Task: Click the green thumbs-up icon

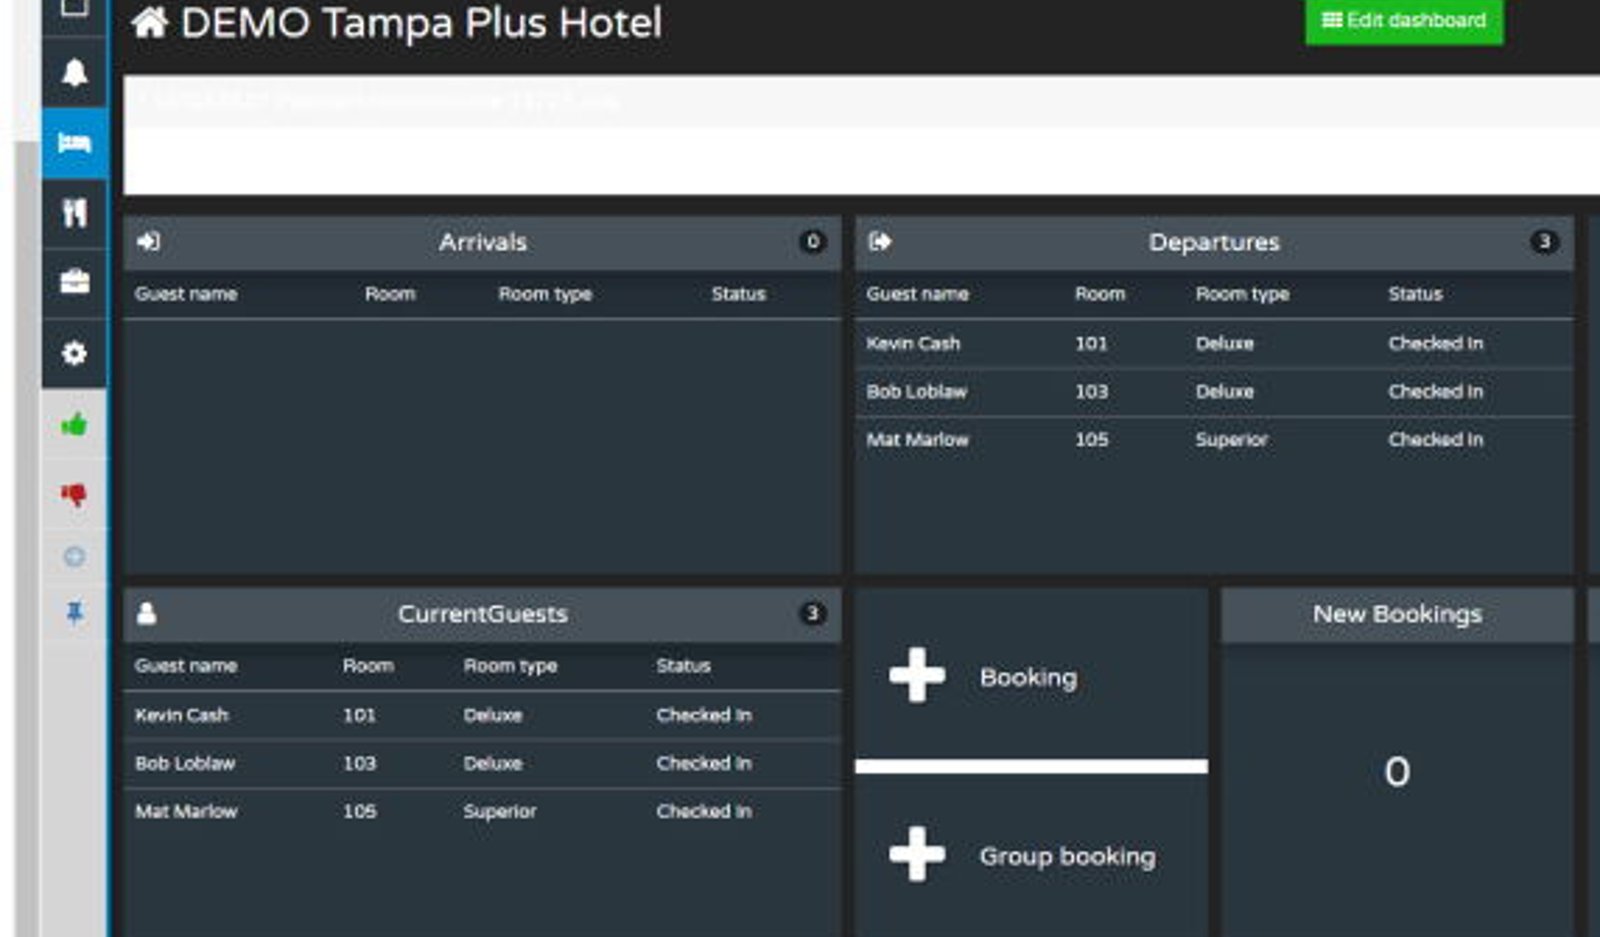Action: click(x=74, y=425)
